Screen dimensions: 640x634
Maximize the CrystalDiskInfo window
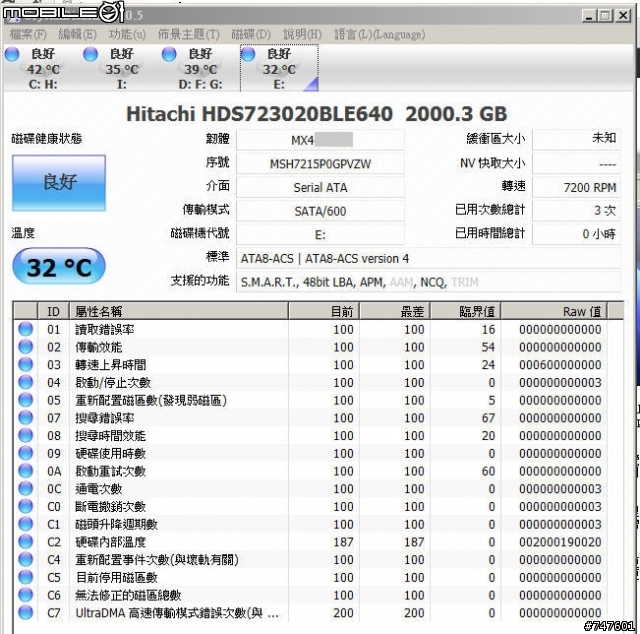point(605,16)
